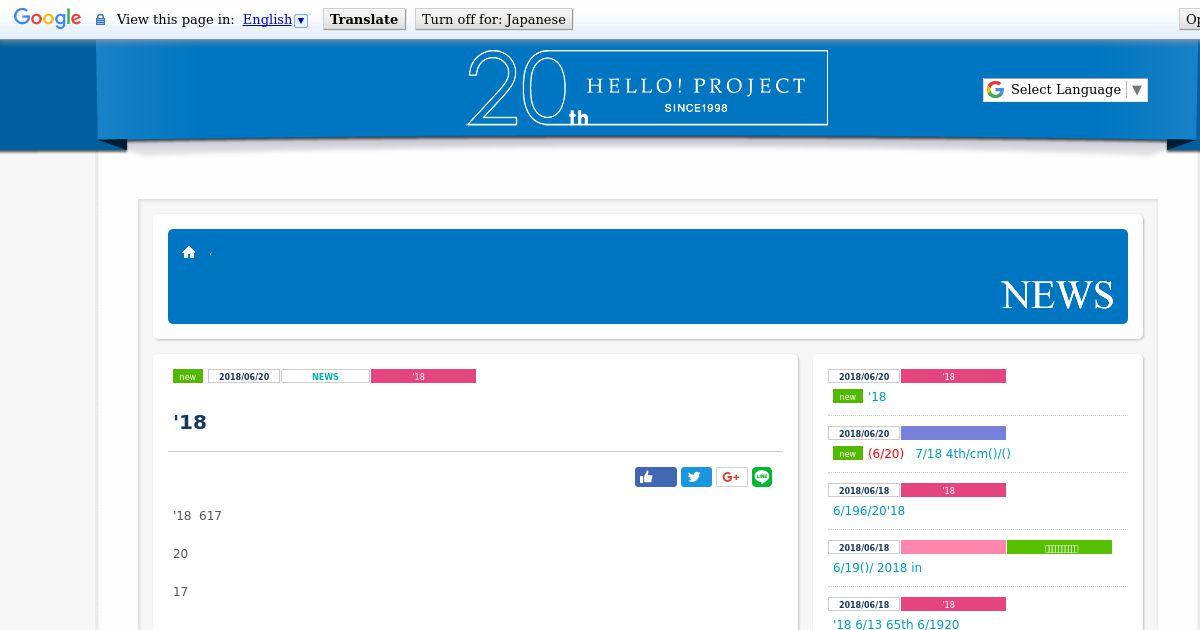Click the Google G icon in language widget
This screenshot has height=630, width=1200.
[x=995, y=89]
